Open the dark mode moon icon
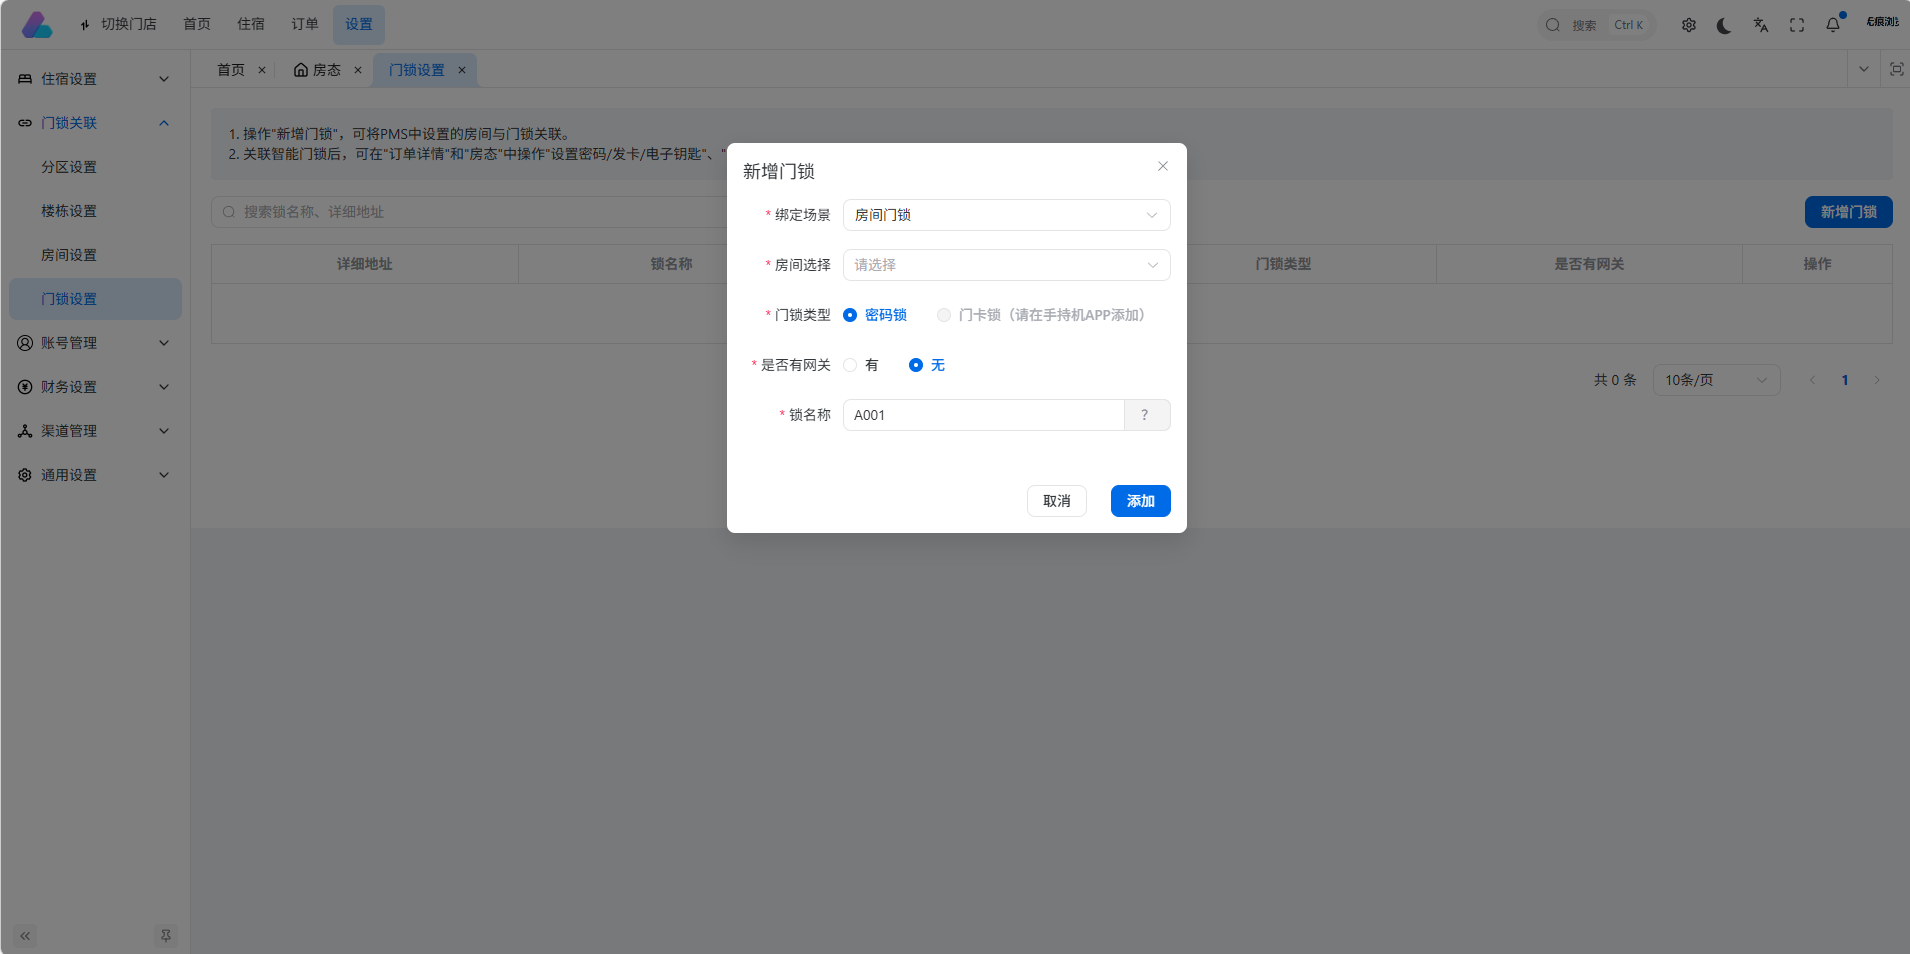Viewport: 1910px width, 954px height. (1724, 24)
